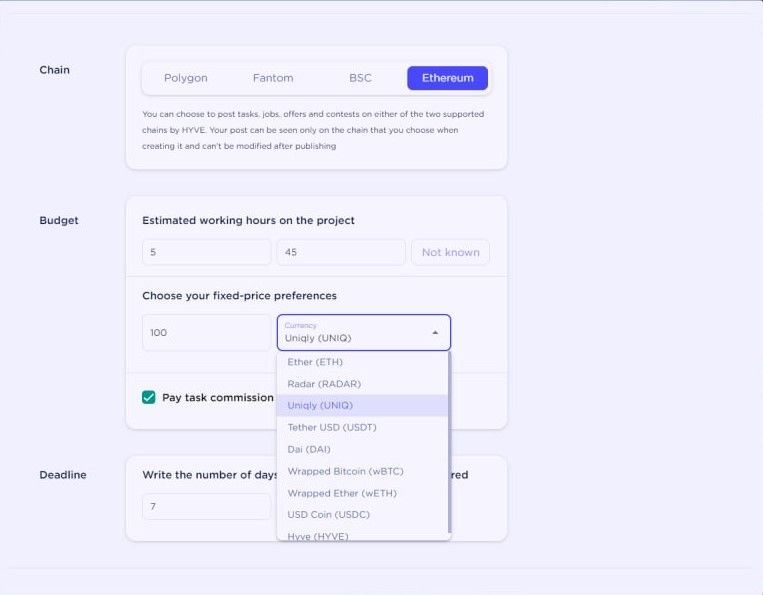Select the Fantom chain tab
This screenshot has width=763, height=595.
click(x=273, y=78)
